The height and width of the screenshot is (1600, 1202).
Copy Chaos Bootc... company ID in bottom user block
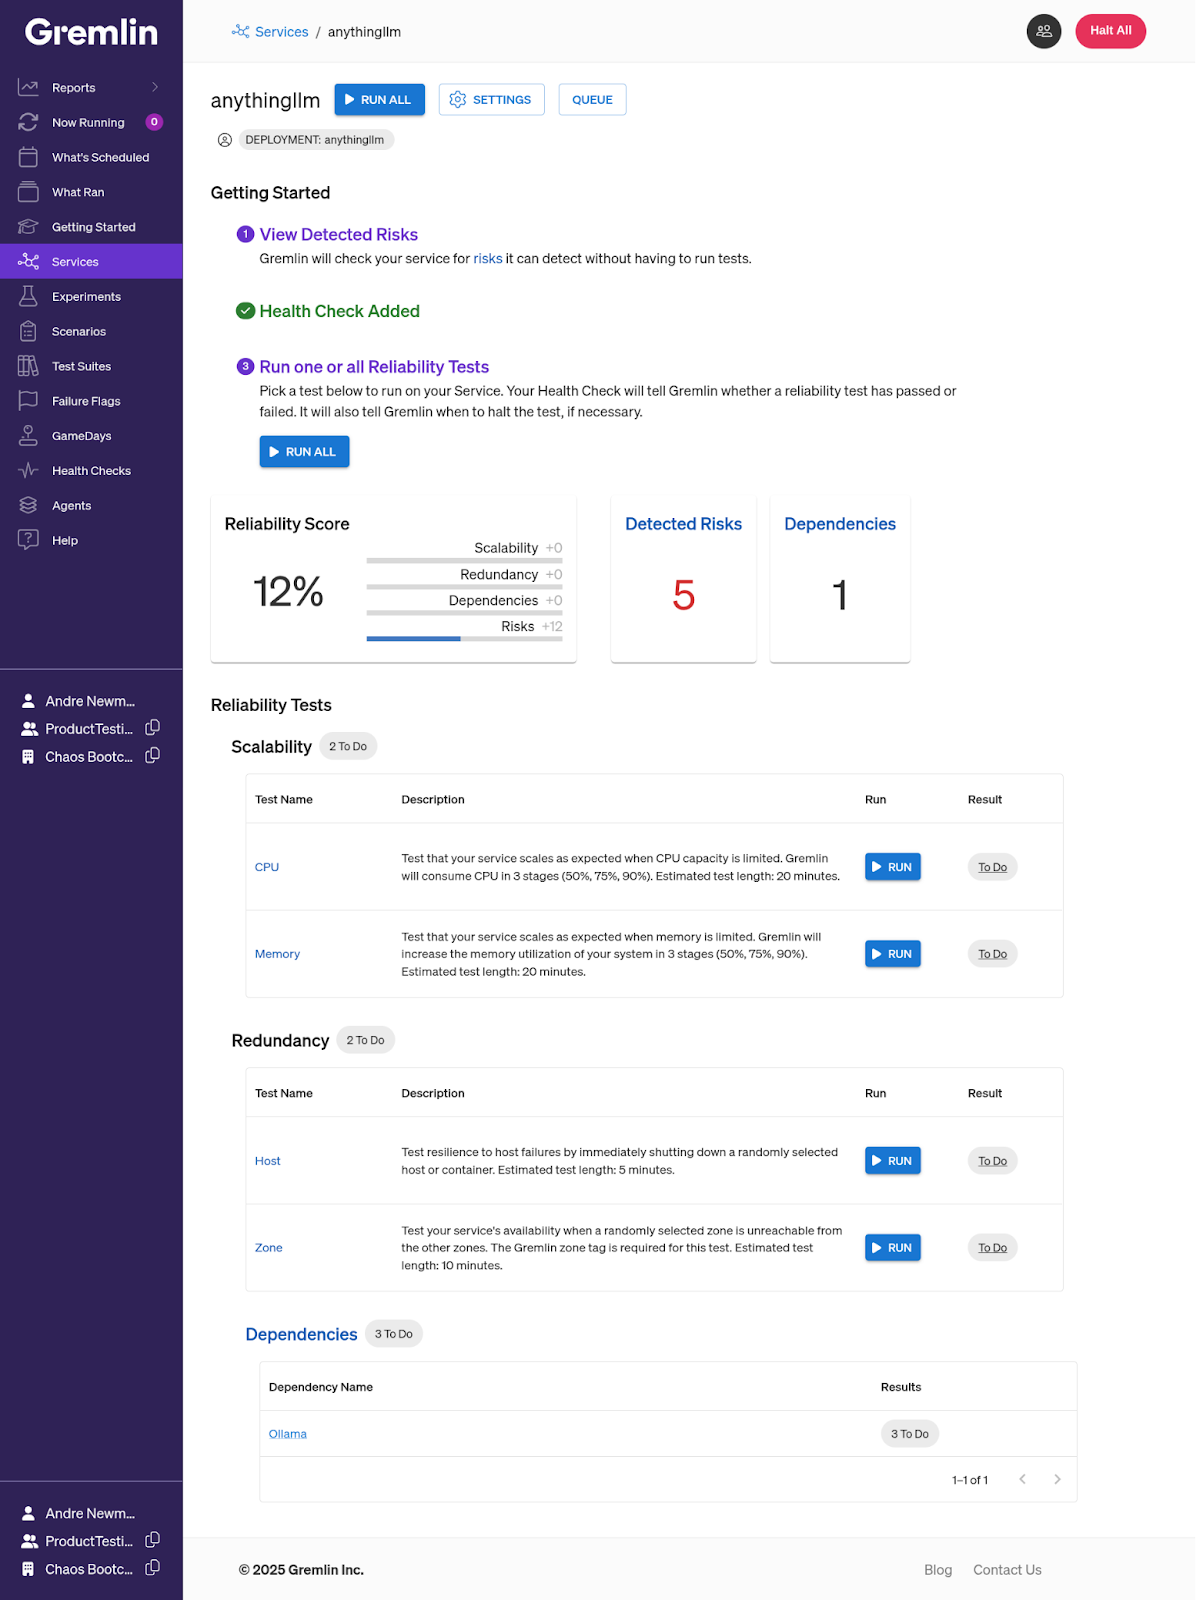click(153, 1568)
